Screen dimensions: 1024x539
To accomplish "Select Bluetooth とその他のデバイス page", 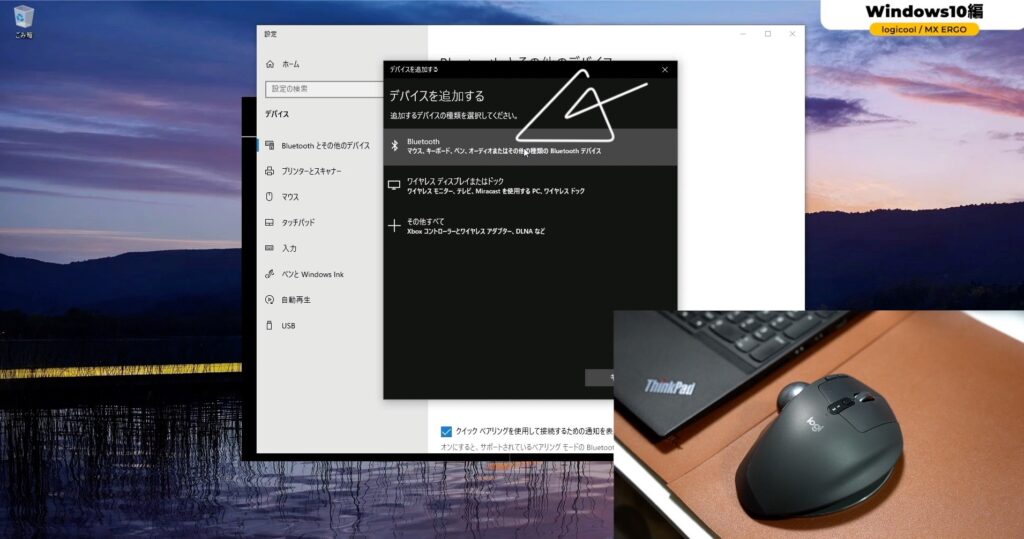I will (325, 145).
